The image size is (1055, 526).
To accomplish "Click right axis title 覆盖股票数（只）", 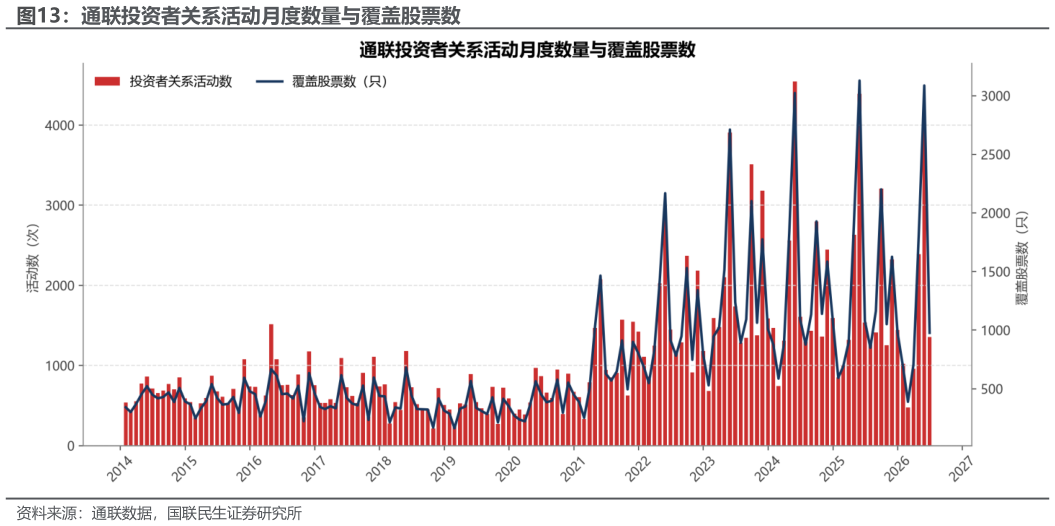I will [x=1021, y=258].
